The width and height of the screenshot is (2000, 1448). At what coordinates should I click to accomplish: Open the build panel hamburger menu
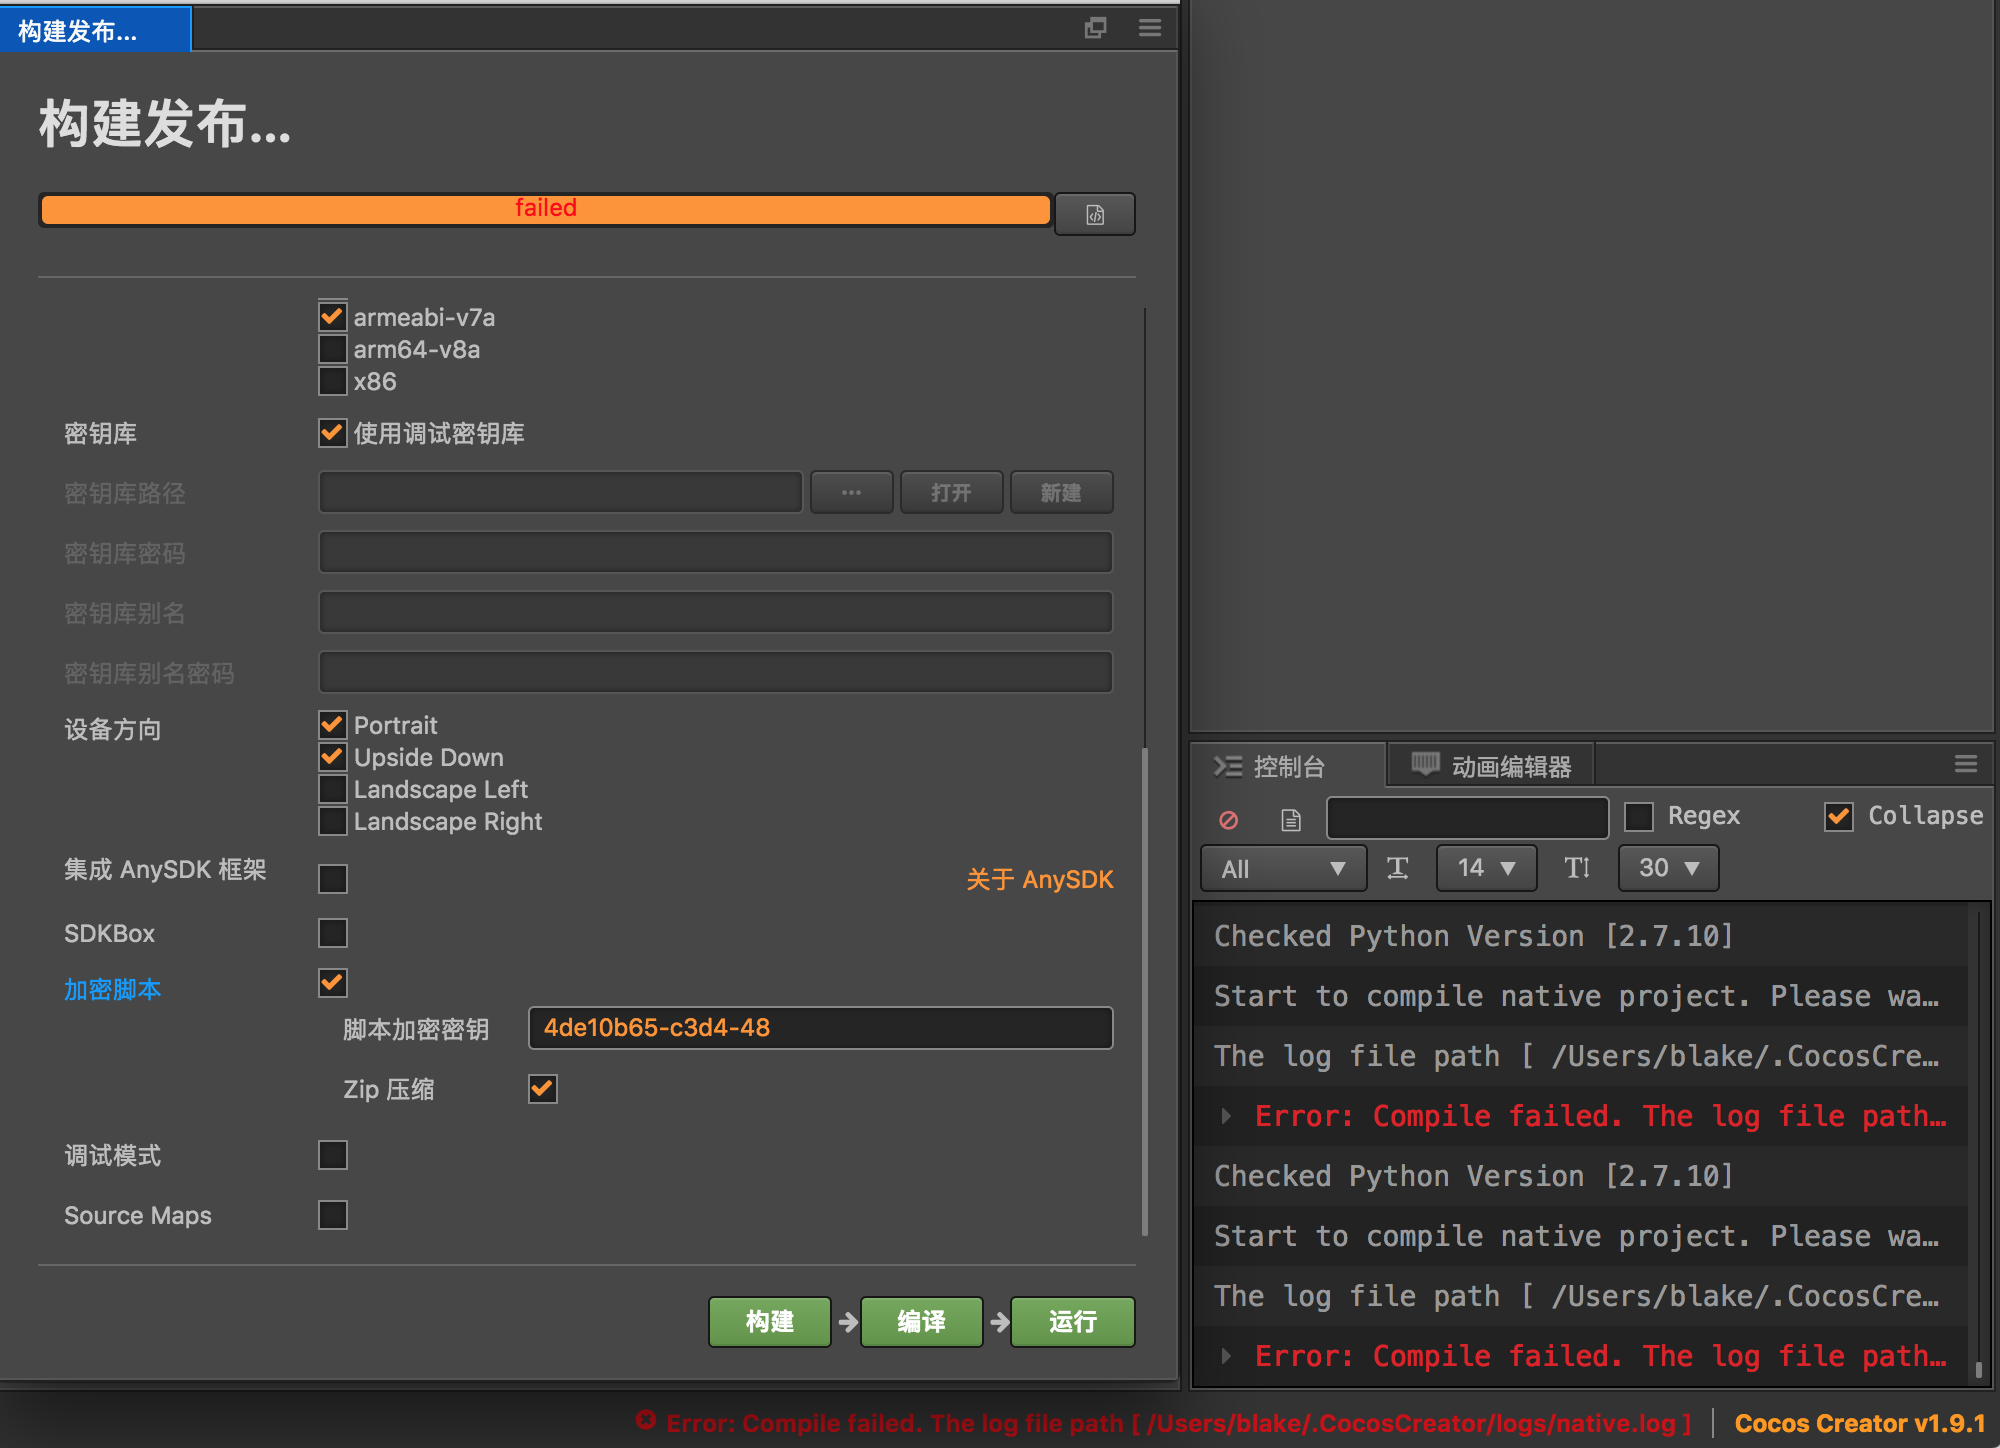pos(1150,28)
